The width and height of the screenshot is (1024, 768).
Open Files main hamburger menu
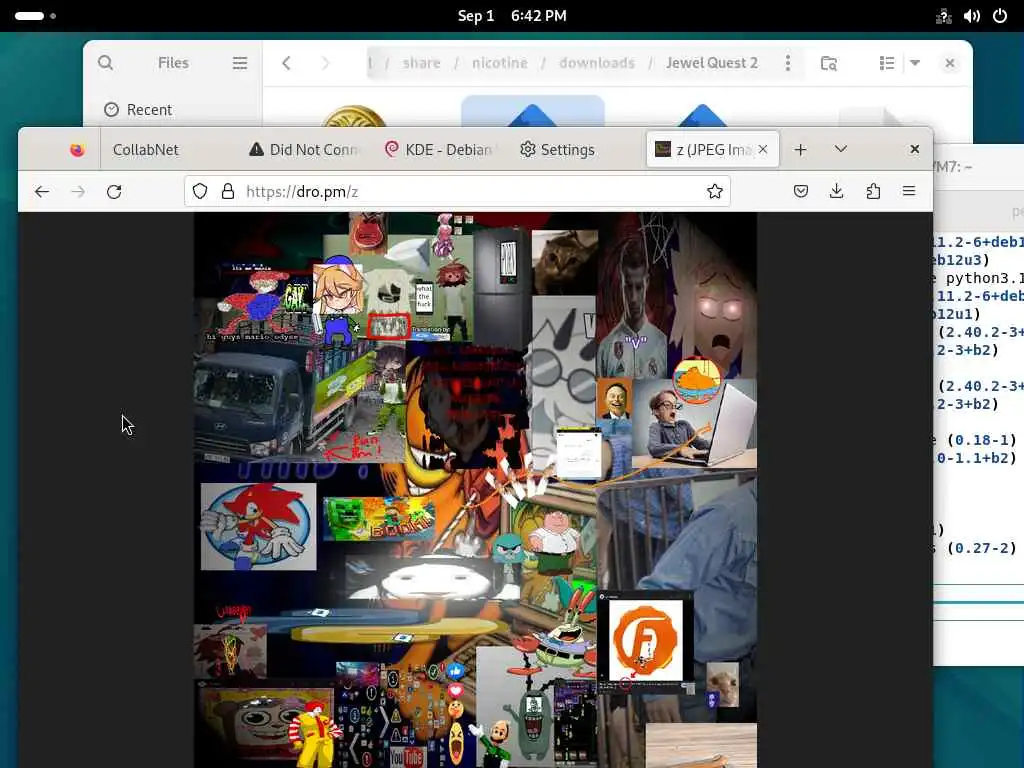pyautogui.click(x=240, y=63)
